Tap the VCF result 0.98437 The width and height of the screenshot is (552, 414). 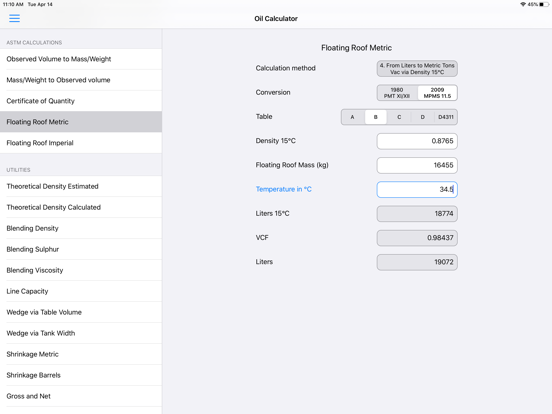pyautogui.click(x=417, y=238)
